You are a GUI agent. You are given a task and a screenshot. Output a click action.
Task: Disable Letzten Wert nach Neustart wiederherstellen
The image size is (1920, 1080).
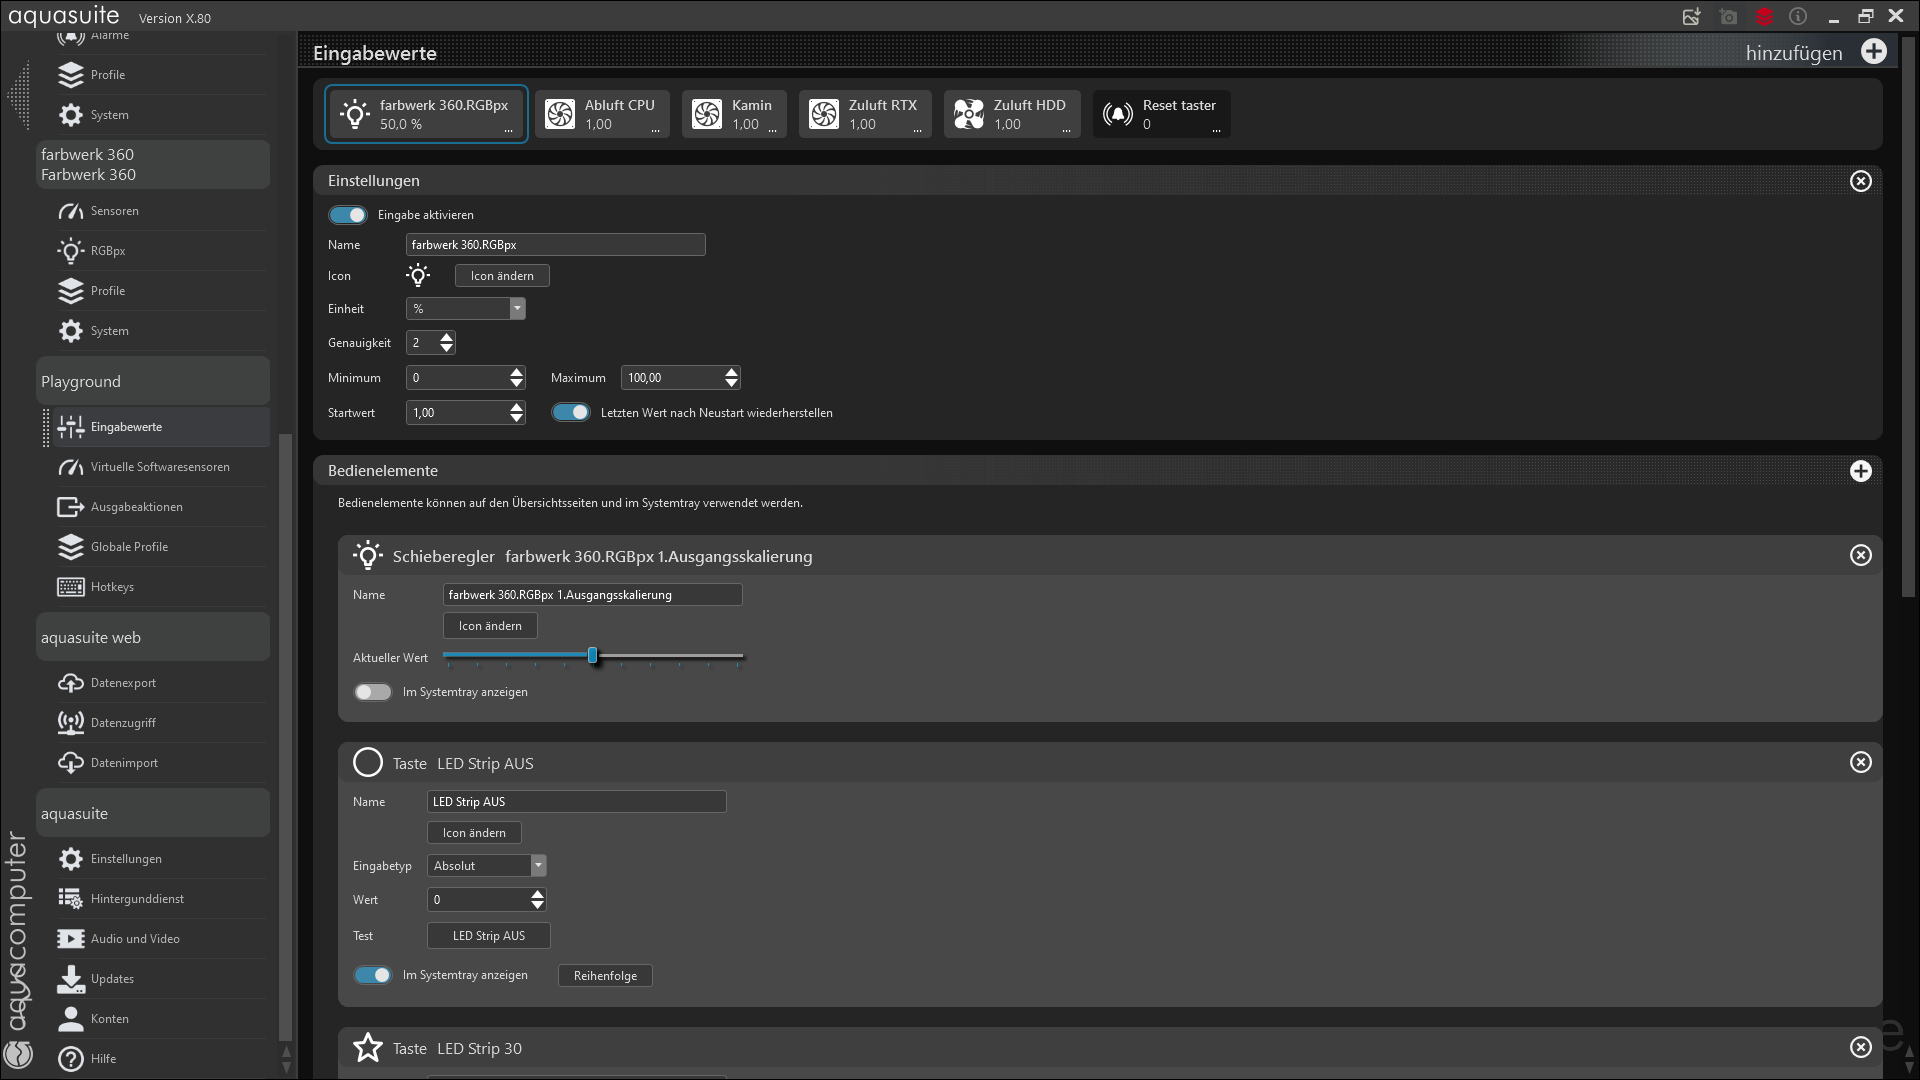(x=571, y=413)
